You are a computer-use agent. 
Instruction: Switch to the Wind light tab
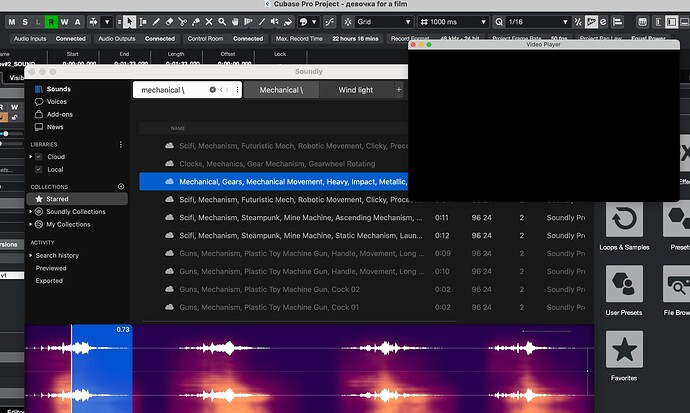pyautogui.click(x=356, y=90)
